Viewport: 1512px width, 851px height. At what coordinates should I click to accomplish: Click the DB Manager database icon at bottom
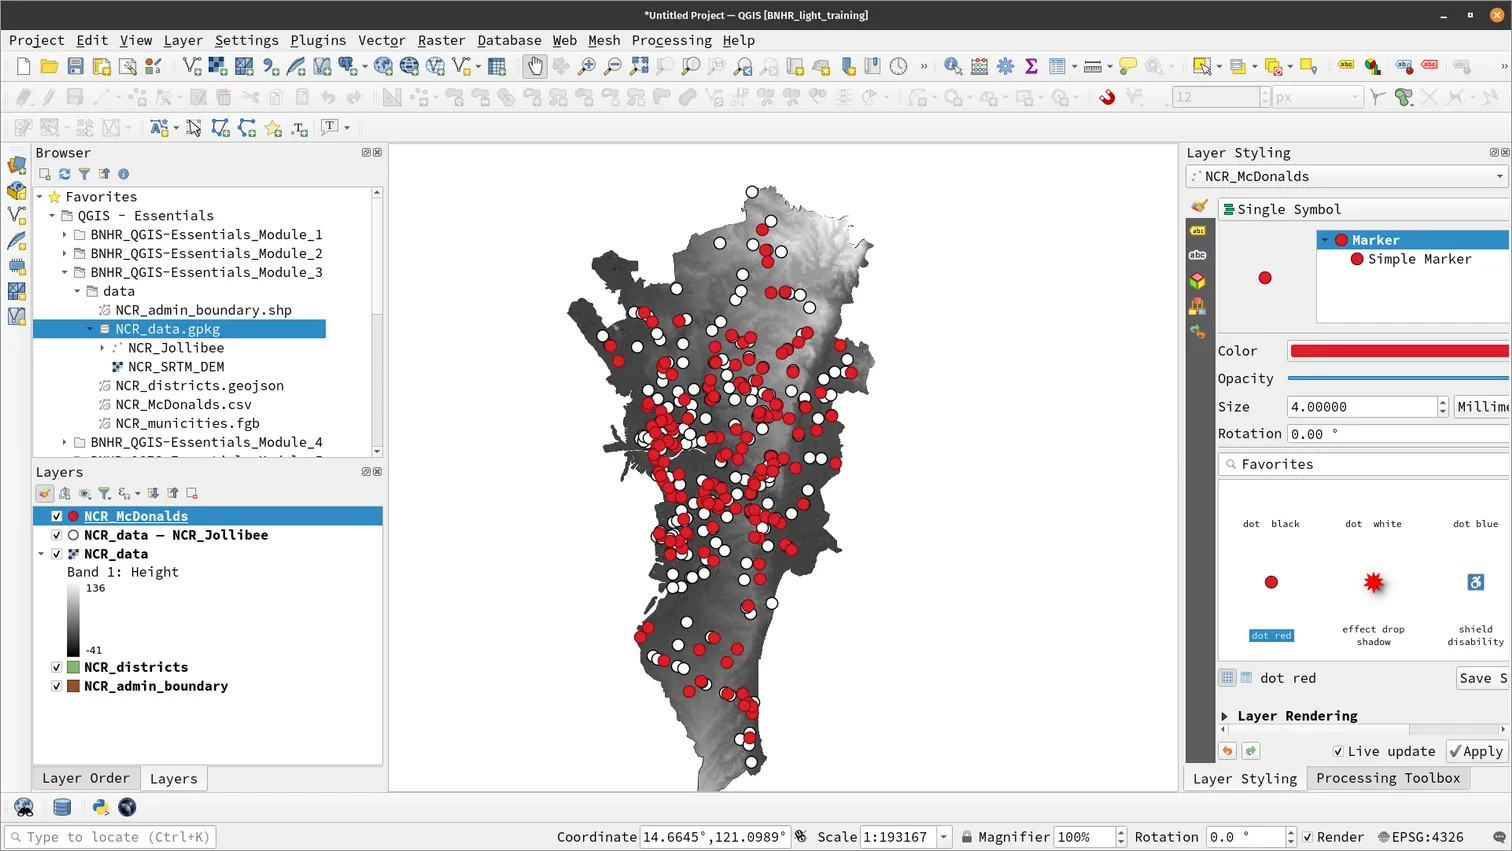62,807
